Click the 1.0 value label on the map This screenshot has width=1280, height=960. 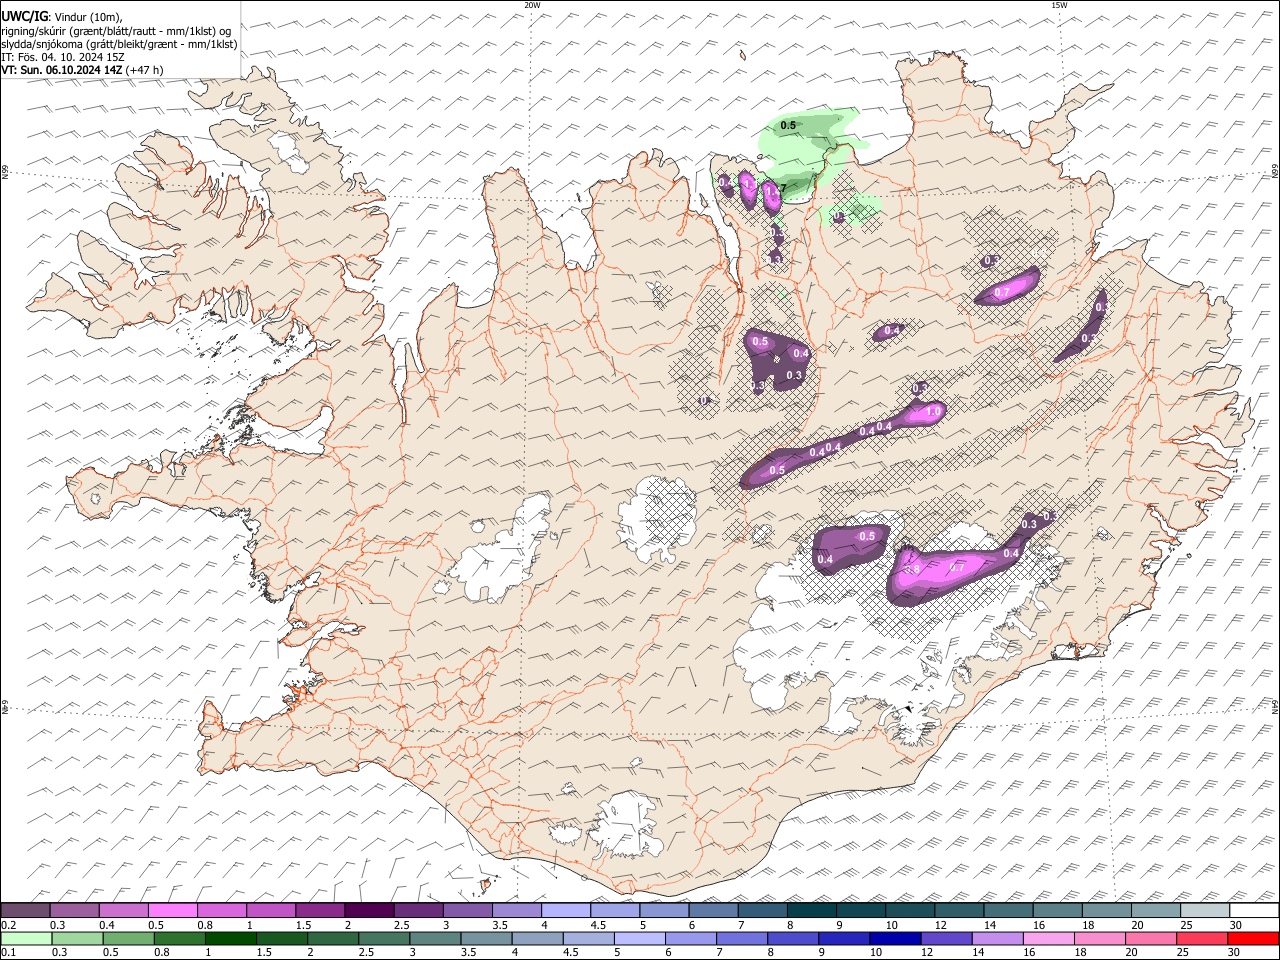pos(934,411)
